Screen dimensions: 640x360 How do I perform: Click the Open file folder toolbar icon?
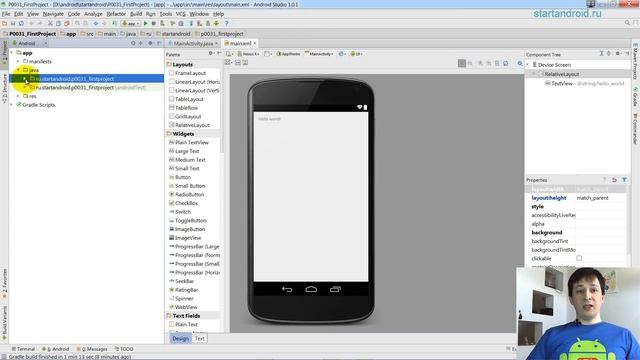tap(4, 23)
